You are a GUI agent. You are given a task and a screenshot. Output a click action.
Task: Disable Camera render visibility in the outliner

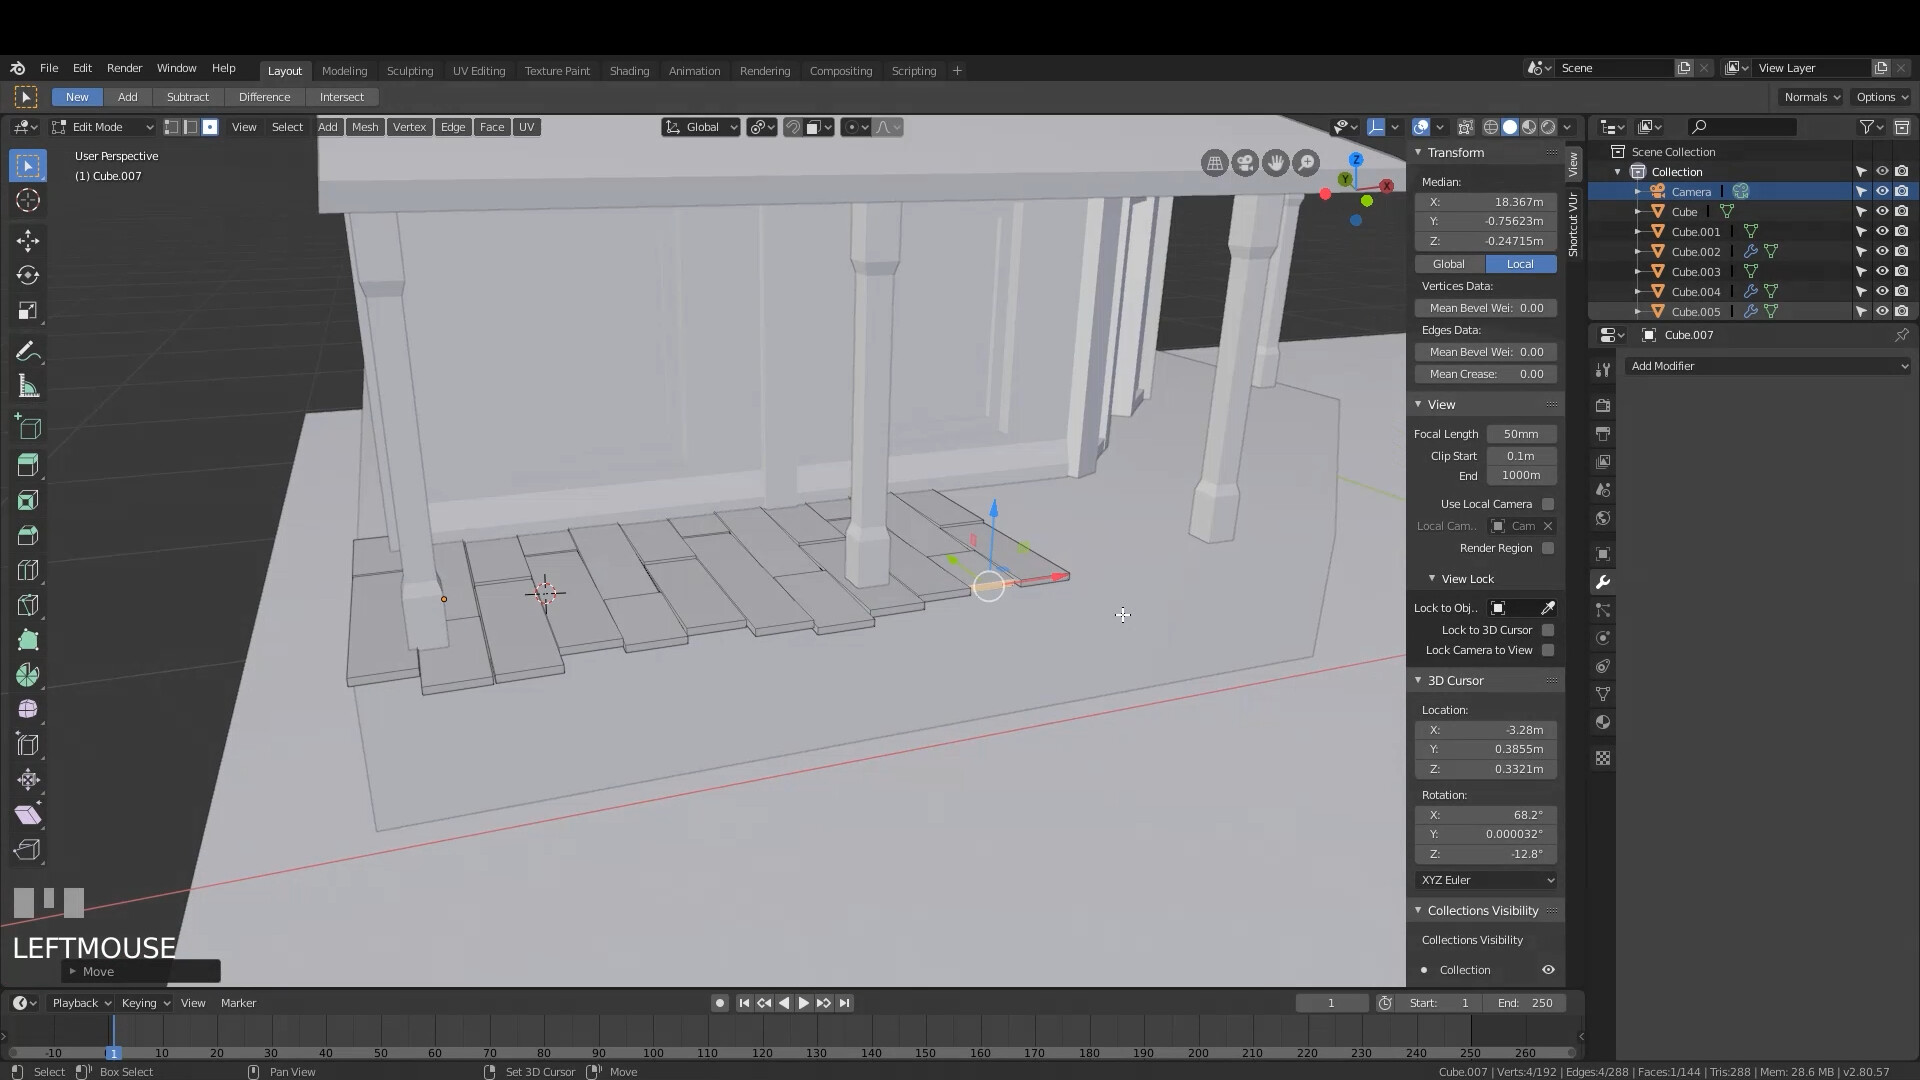[1903, 190]
